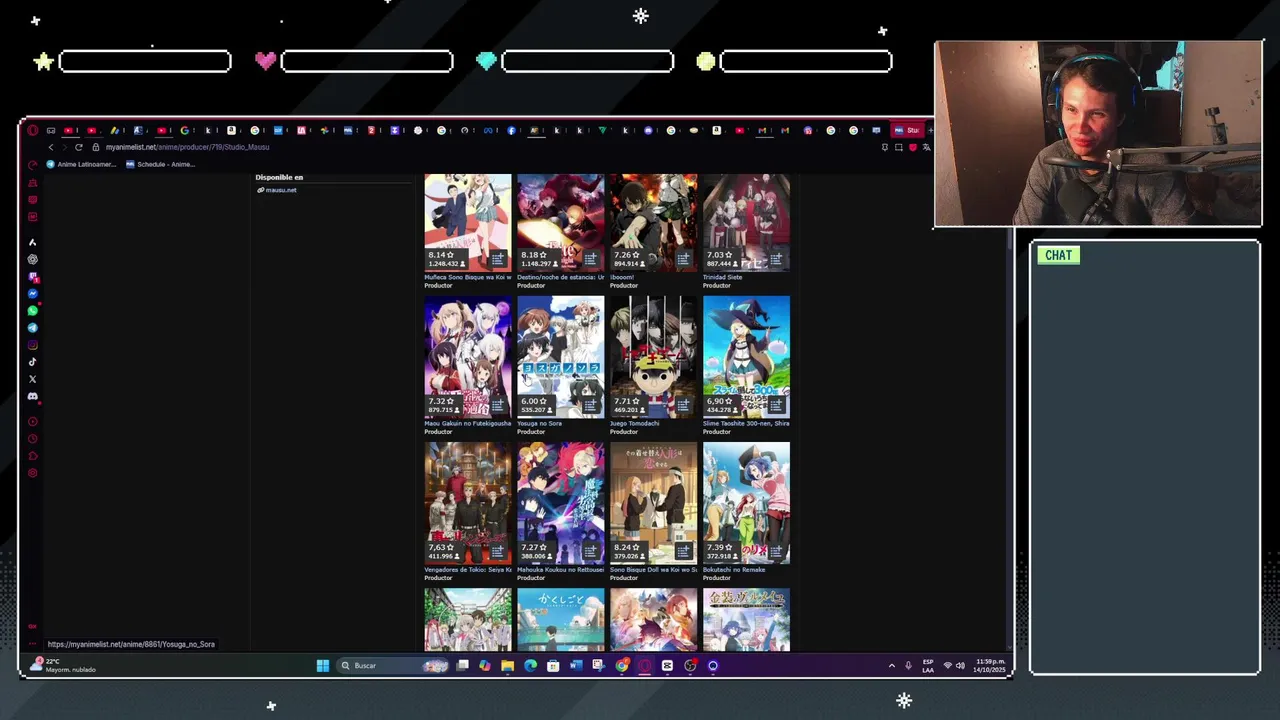Add Juego Tomodachi to list icon
The height and width of the screenshot is (720, 1280).
tap(684, 405)
